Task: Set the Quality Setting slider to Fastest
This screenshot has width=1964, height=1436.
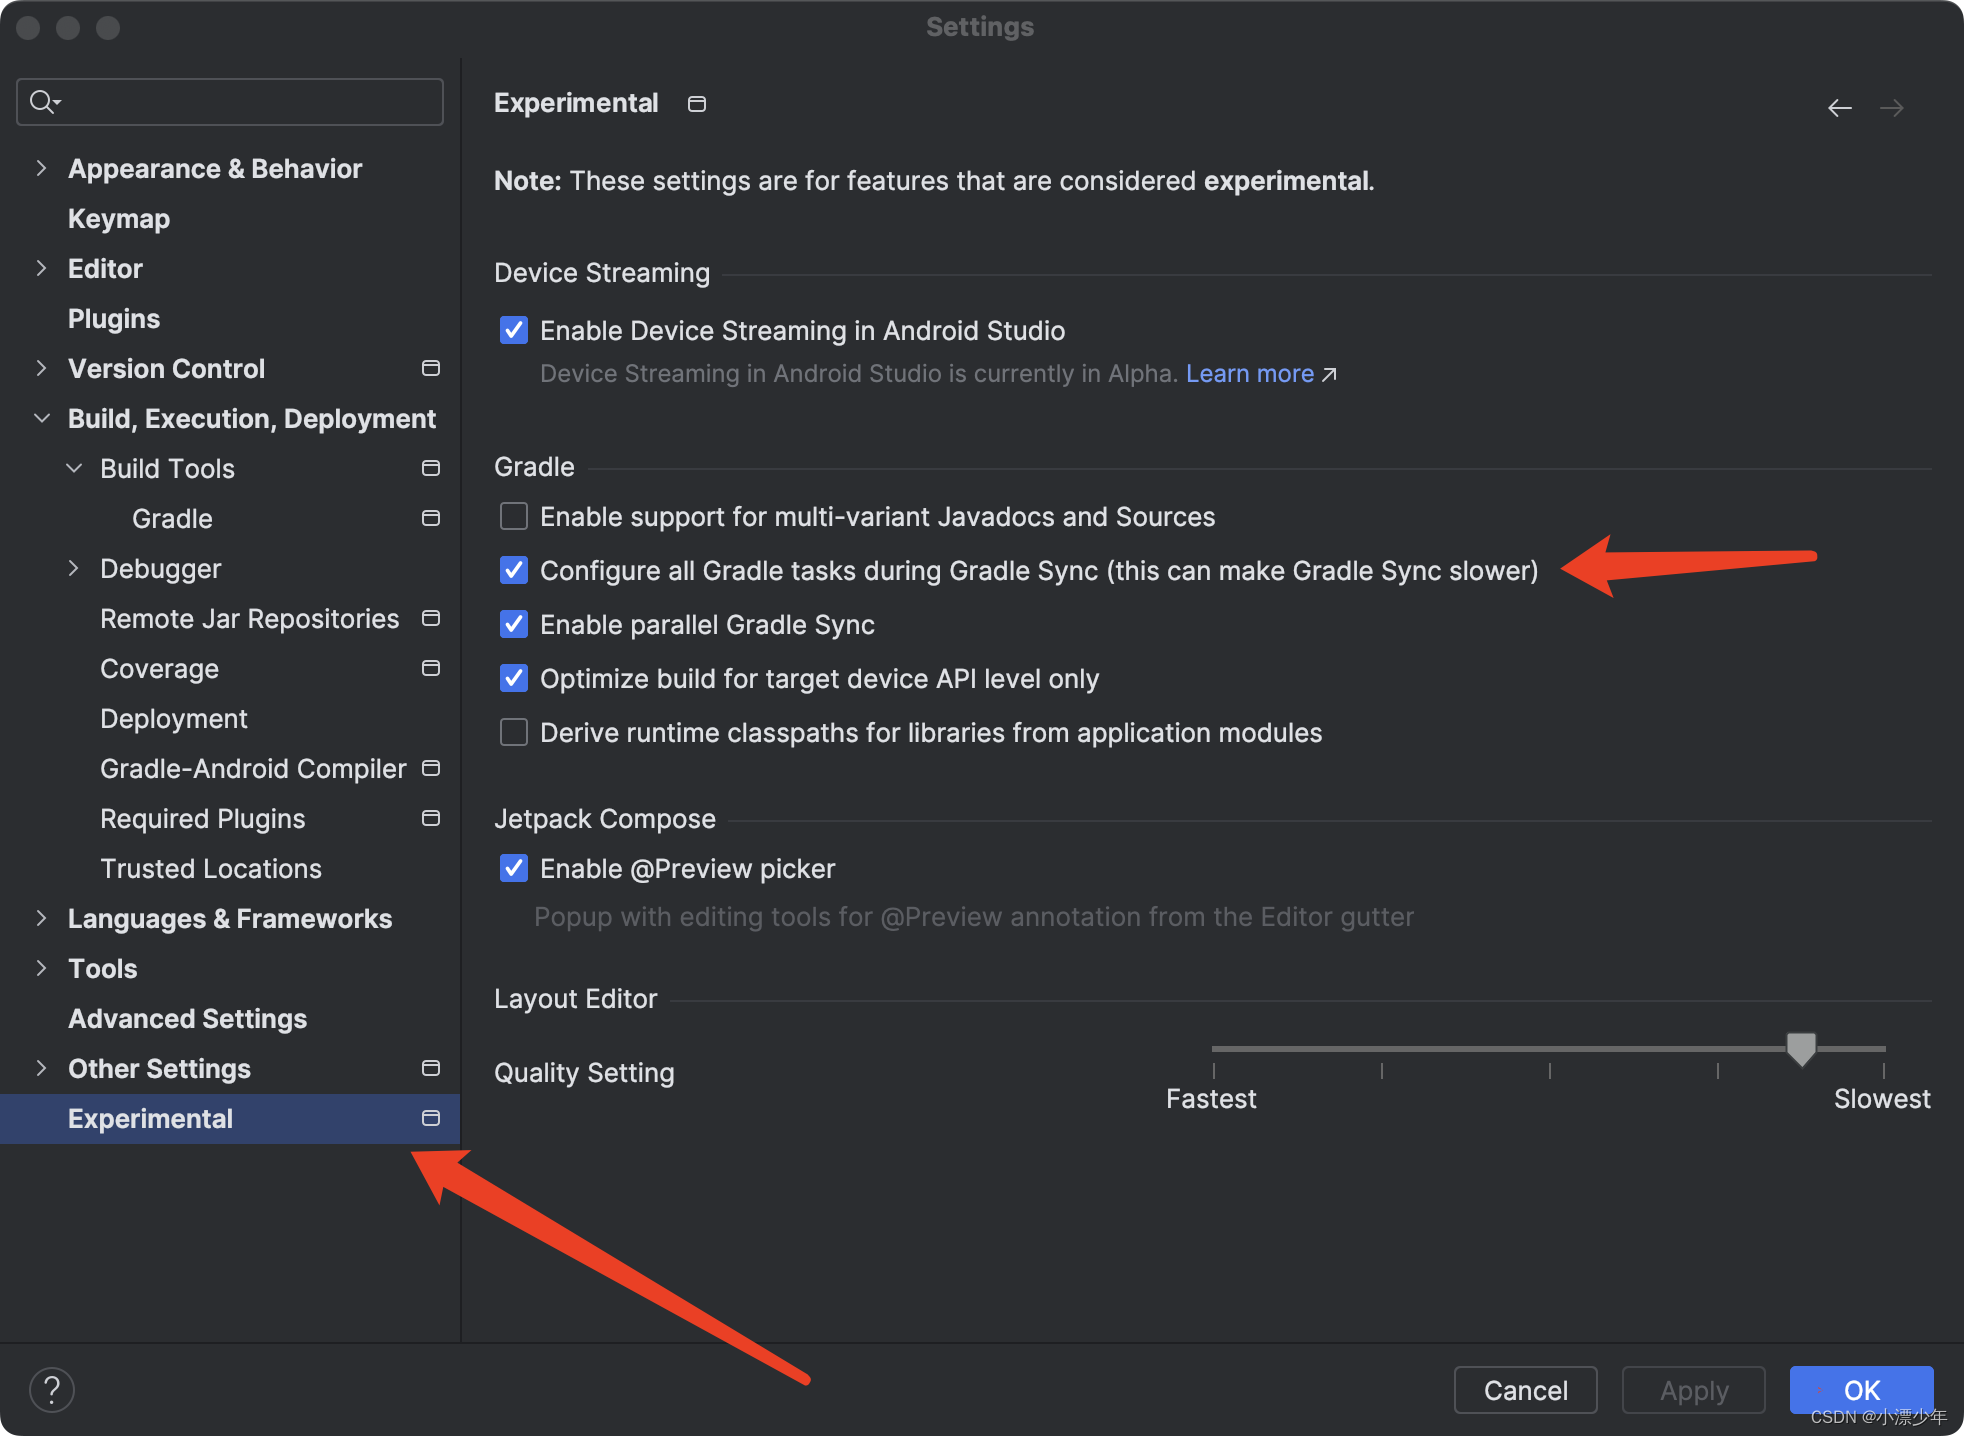Action: [x=1213, y=1049]
